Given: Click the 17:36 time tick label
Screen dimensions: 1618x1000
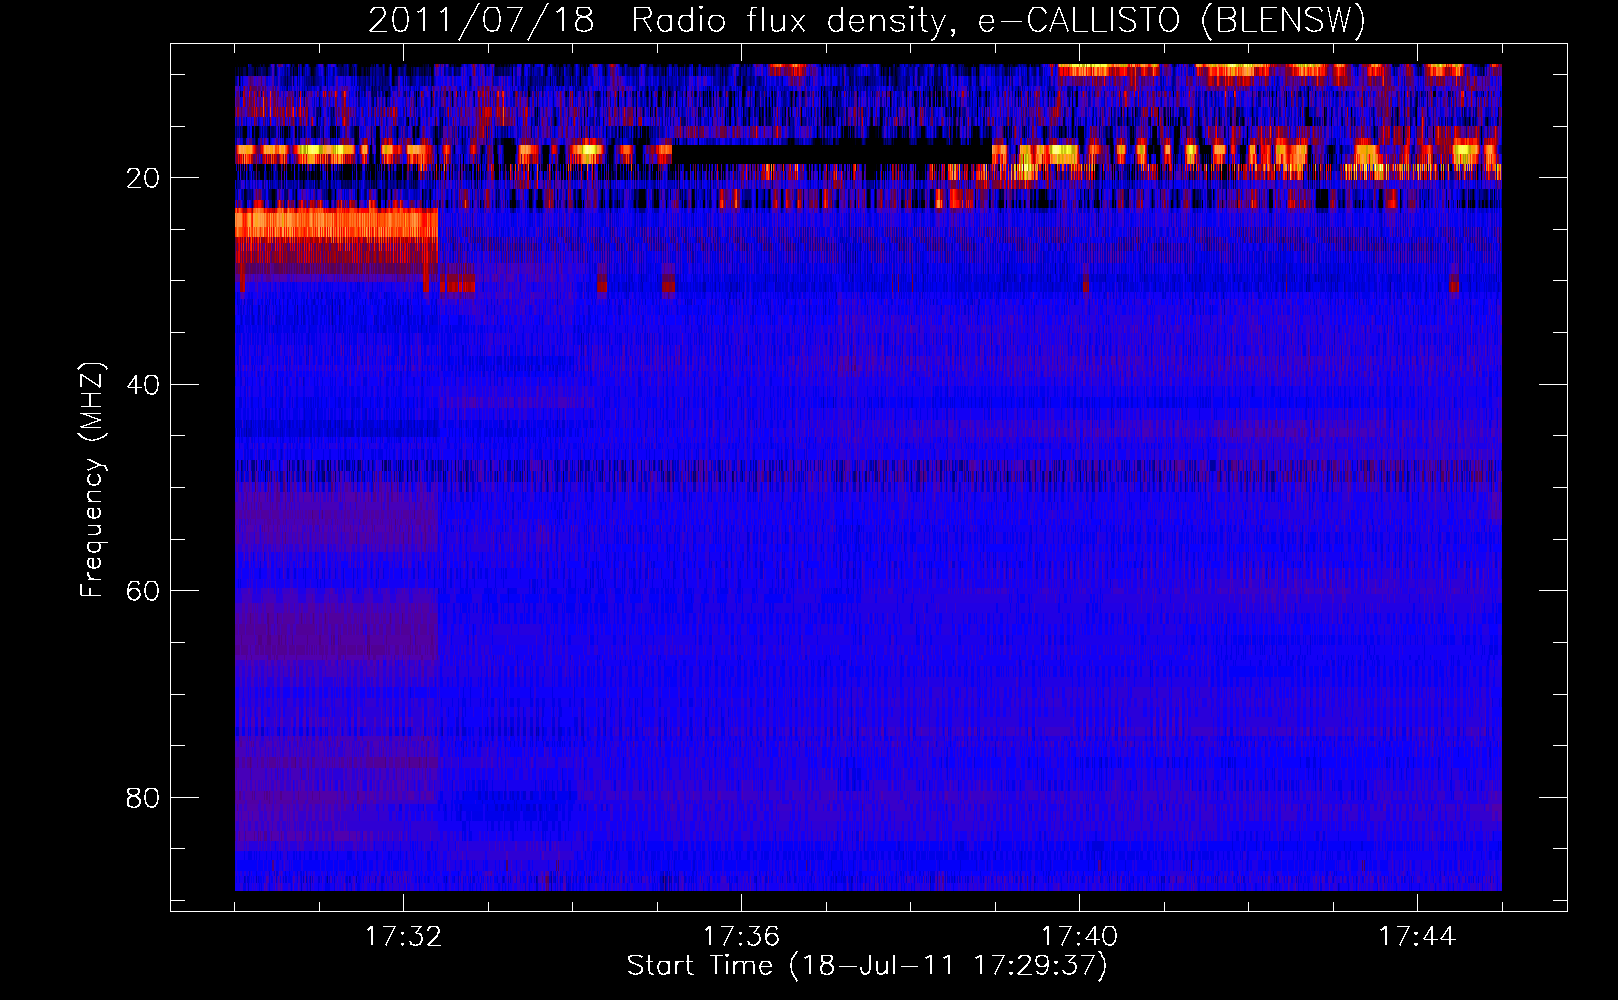Looking at the screenshot, I should (x=741, y=936).
